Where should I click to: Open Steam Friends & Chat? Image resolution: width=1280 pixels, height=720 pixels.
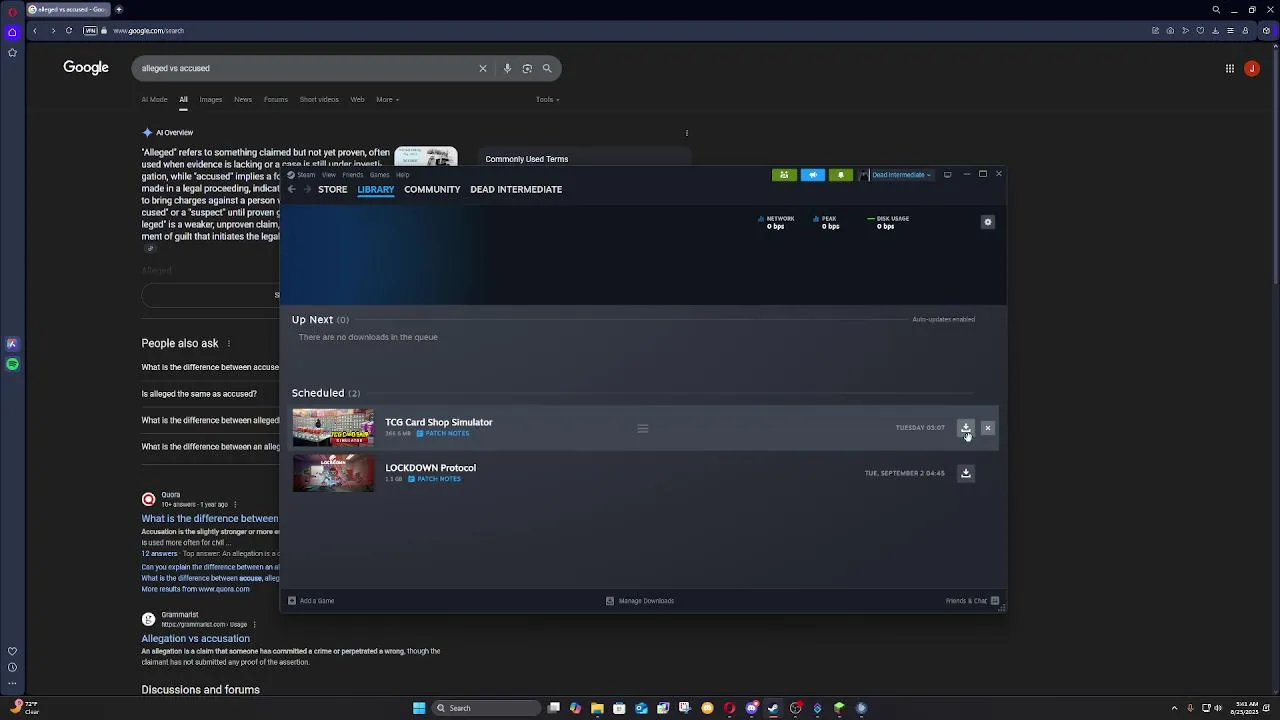[x=972, y=601]
